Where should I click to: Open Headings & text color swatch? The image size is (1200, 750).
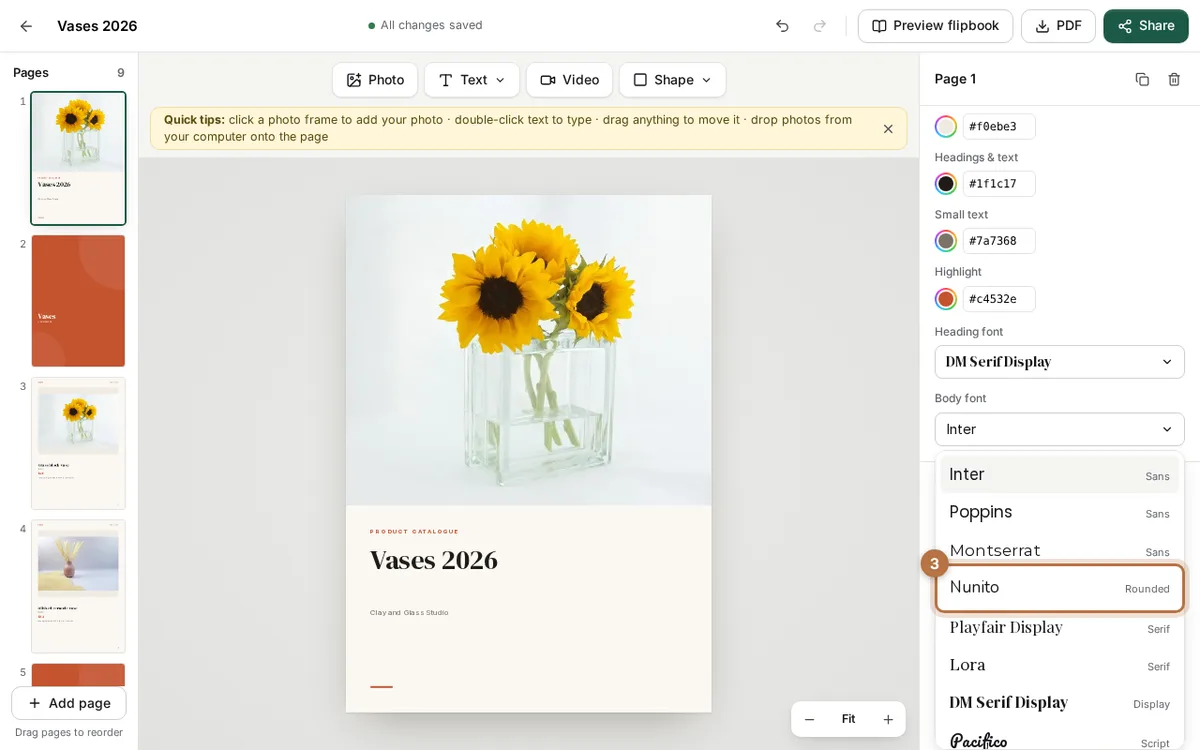click(x=946, y=184)
